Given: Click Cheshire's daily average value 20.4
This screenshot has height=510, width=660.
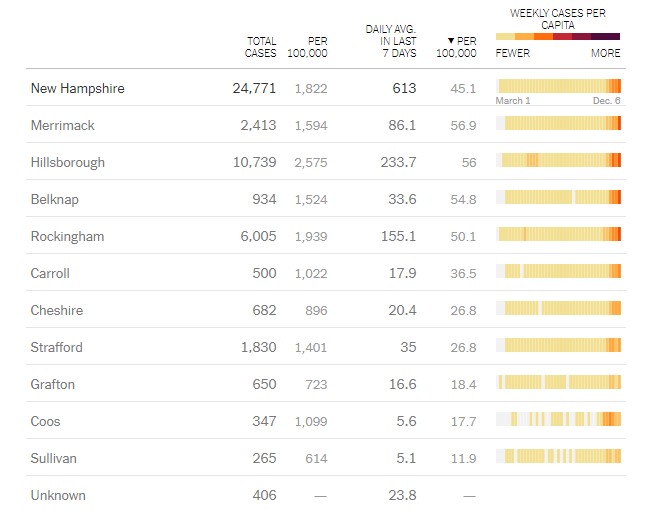Looking at the screenshot, I should (402, 310).
